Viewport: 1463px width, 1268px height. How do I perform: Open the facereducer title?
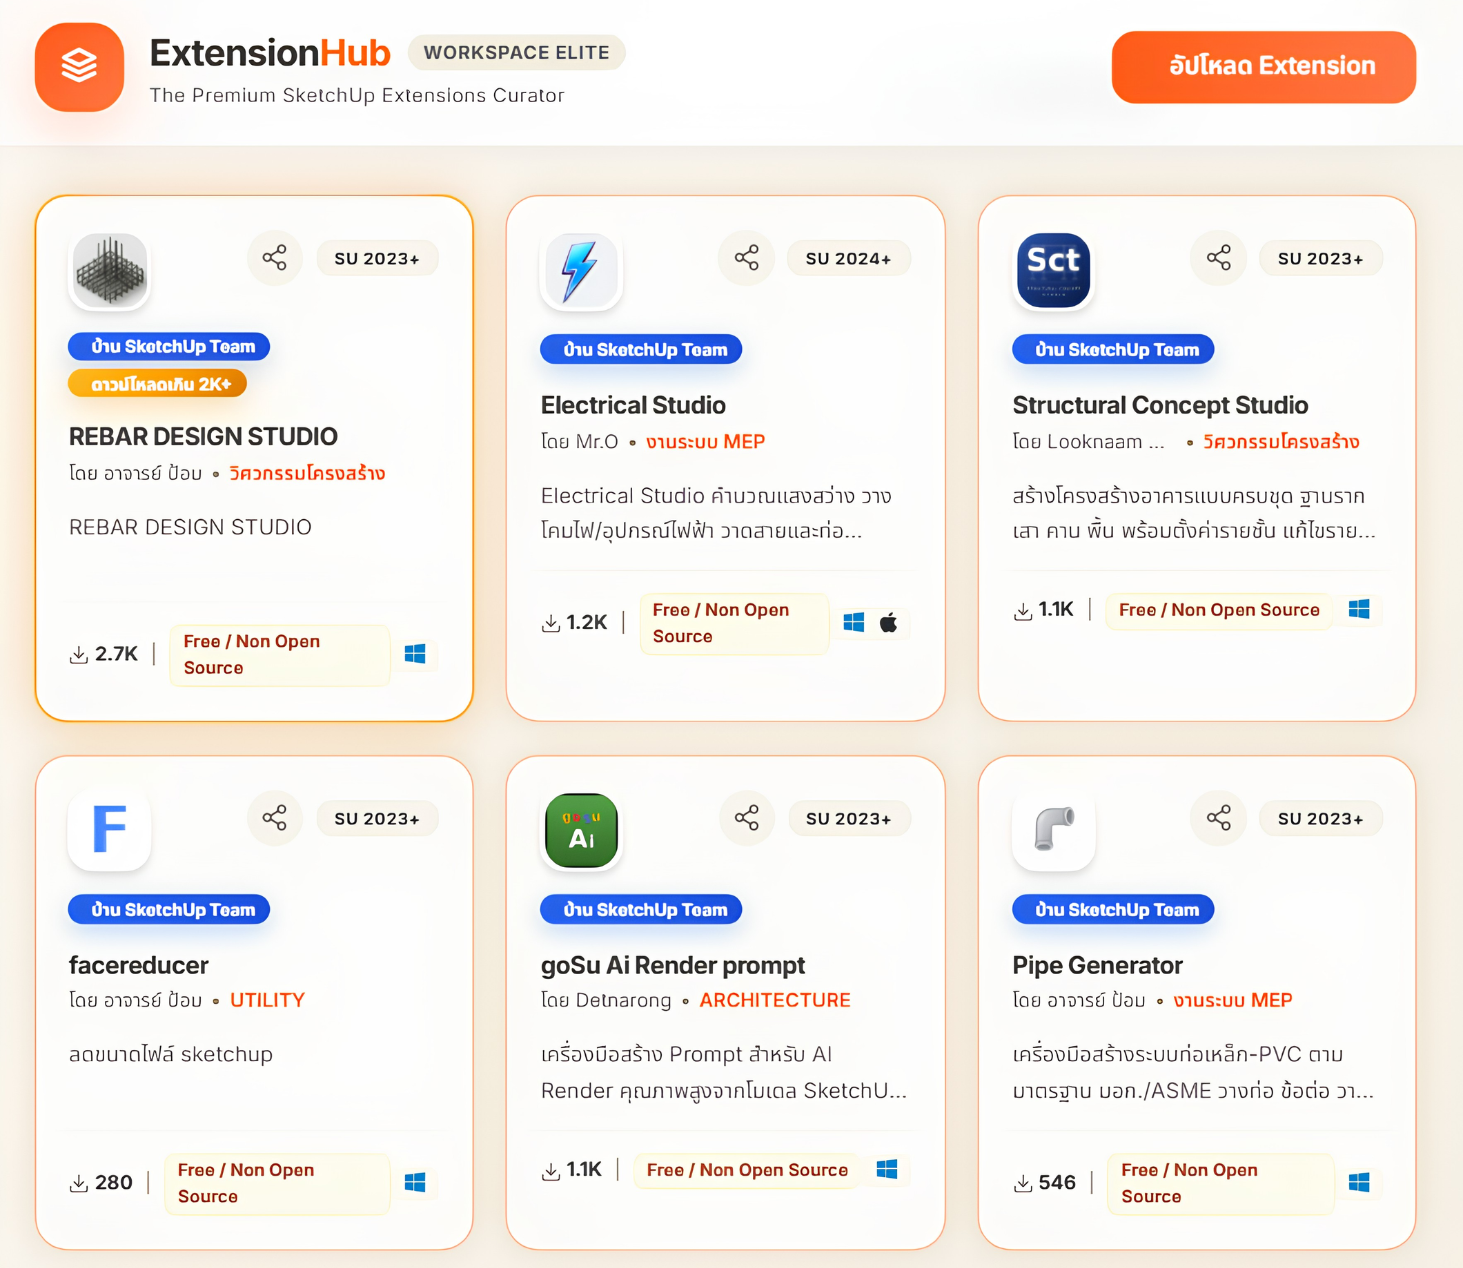(x=138, y=965)
